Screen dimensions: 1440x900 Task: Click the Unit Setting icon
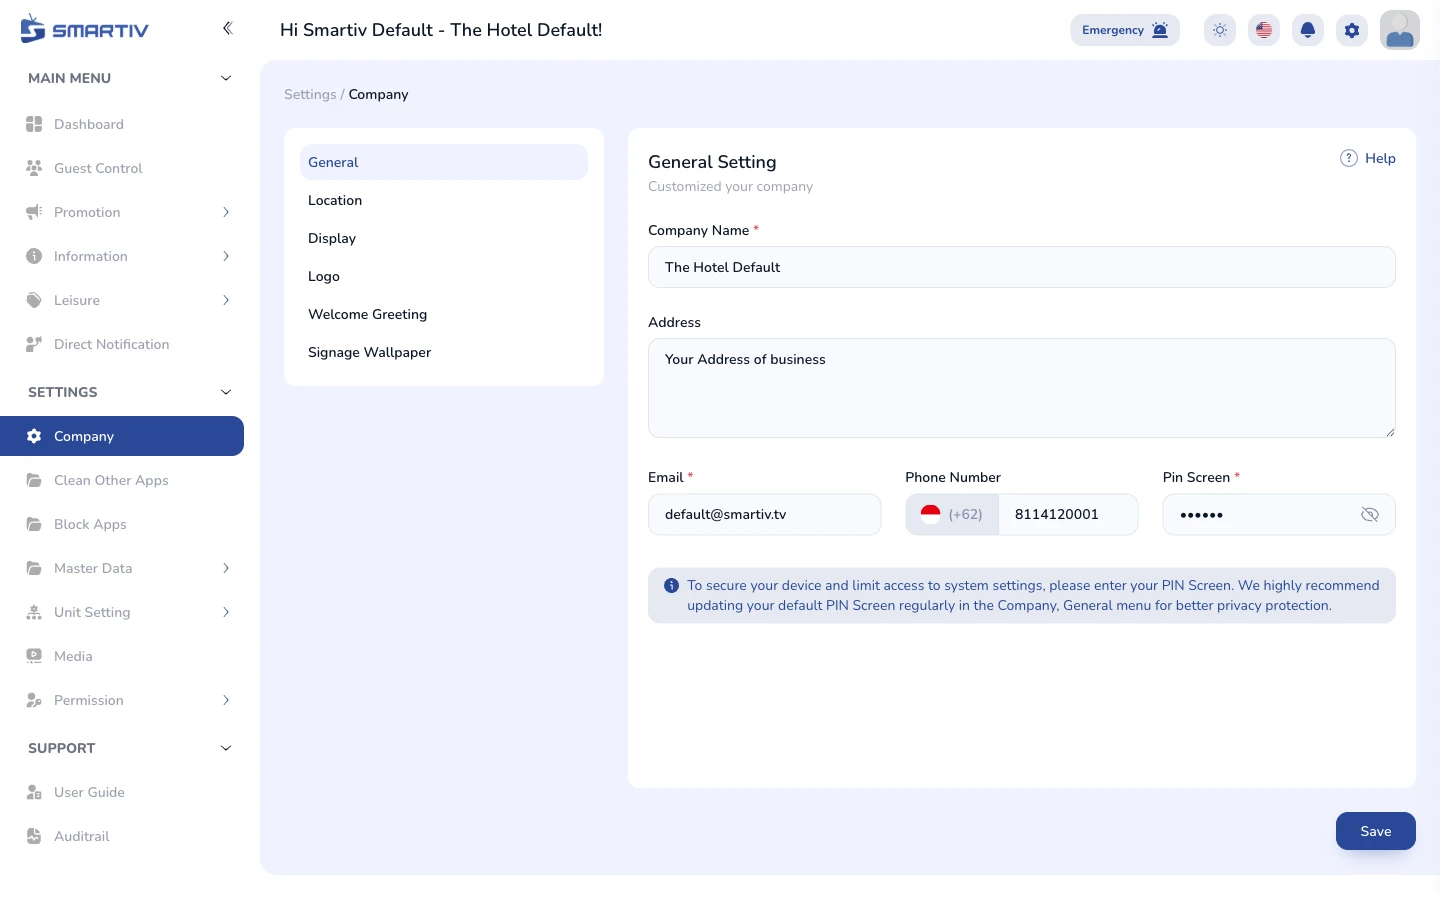pos(34,612)
